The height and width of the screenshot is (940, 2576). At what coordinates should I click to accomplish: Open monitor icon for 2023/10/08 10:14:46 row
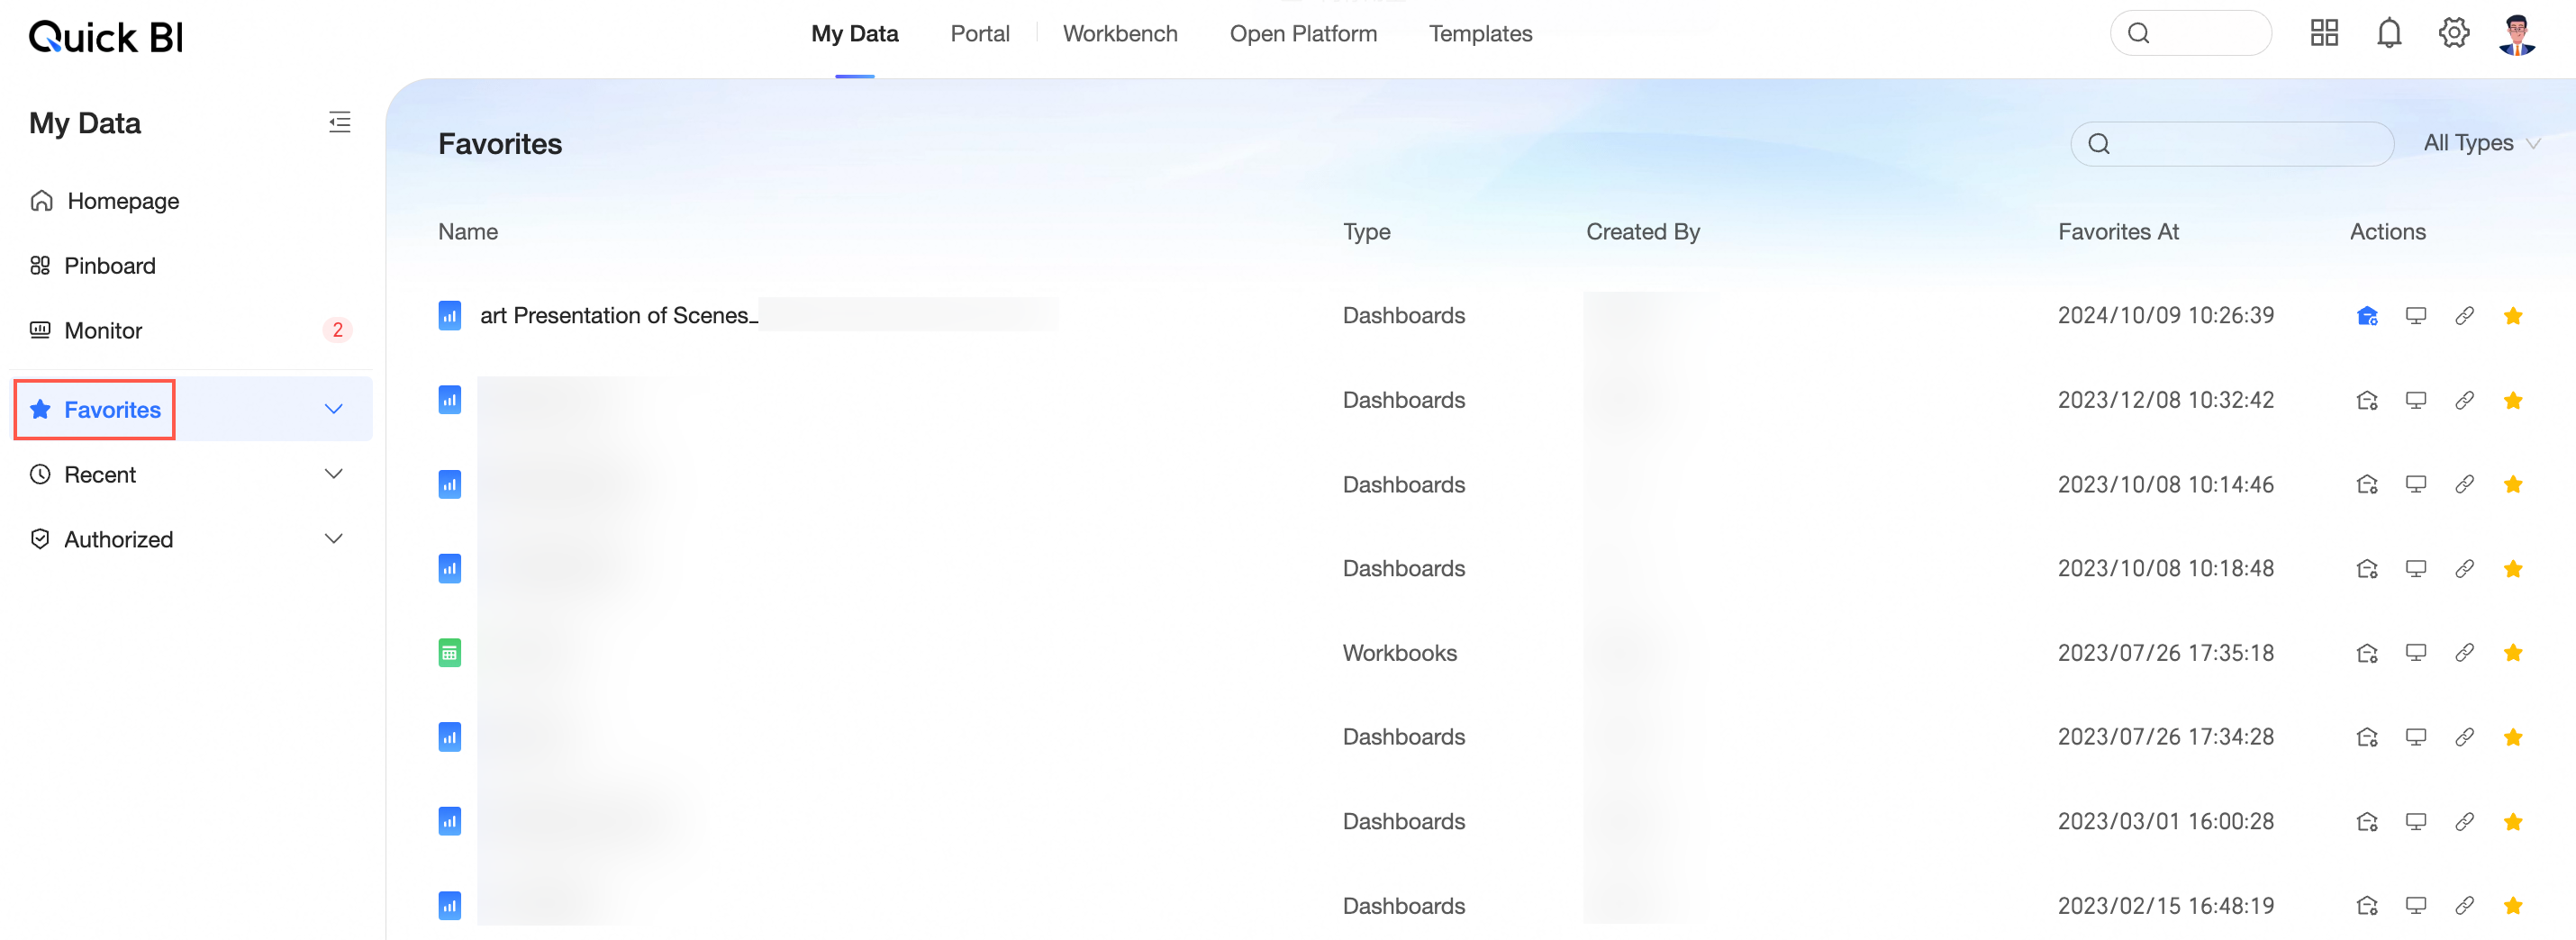[x=2416, y=485]
